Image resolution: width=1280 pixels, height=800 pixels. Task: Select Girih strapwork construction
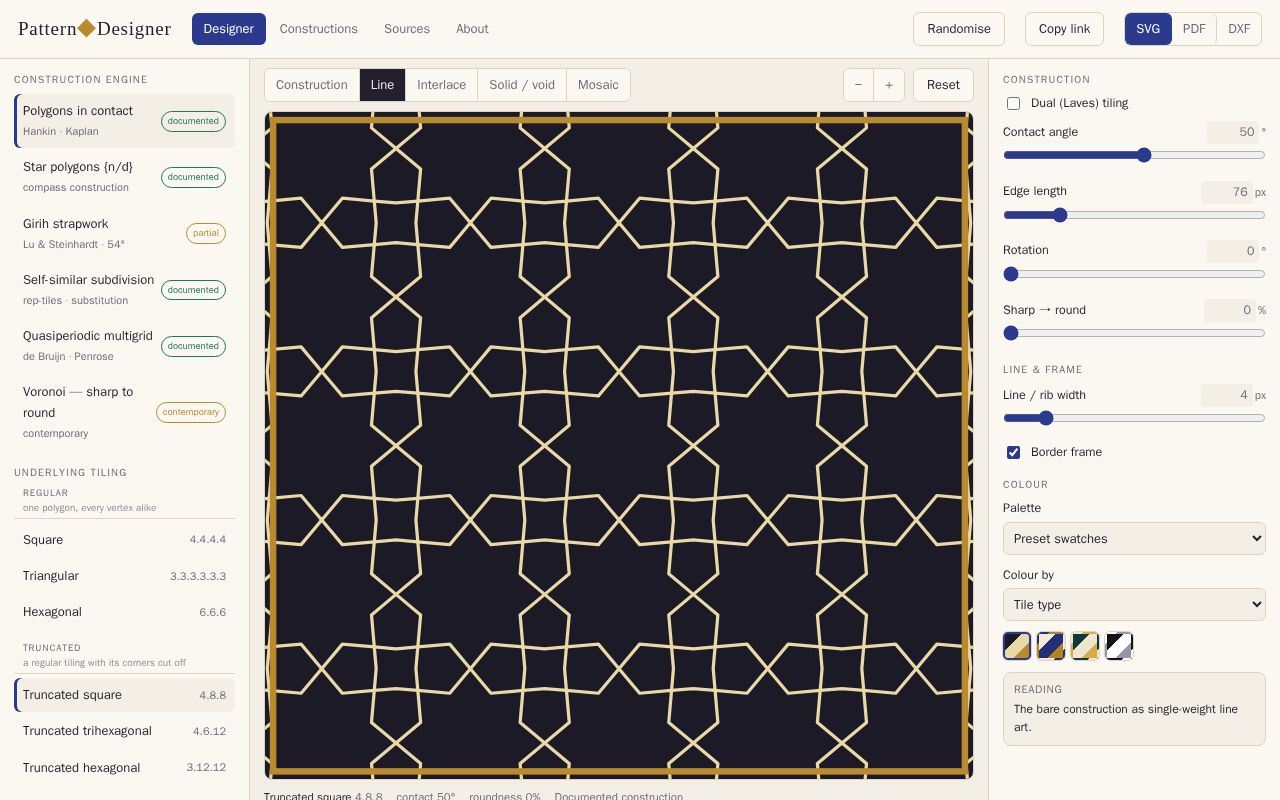coord(125,234)
